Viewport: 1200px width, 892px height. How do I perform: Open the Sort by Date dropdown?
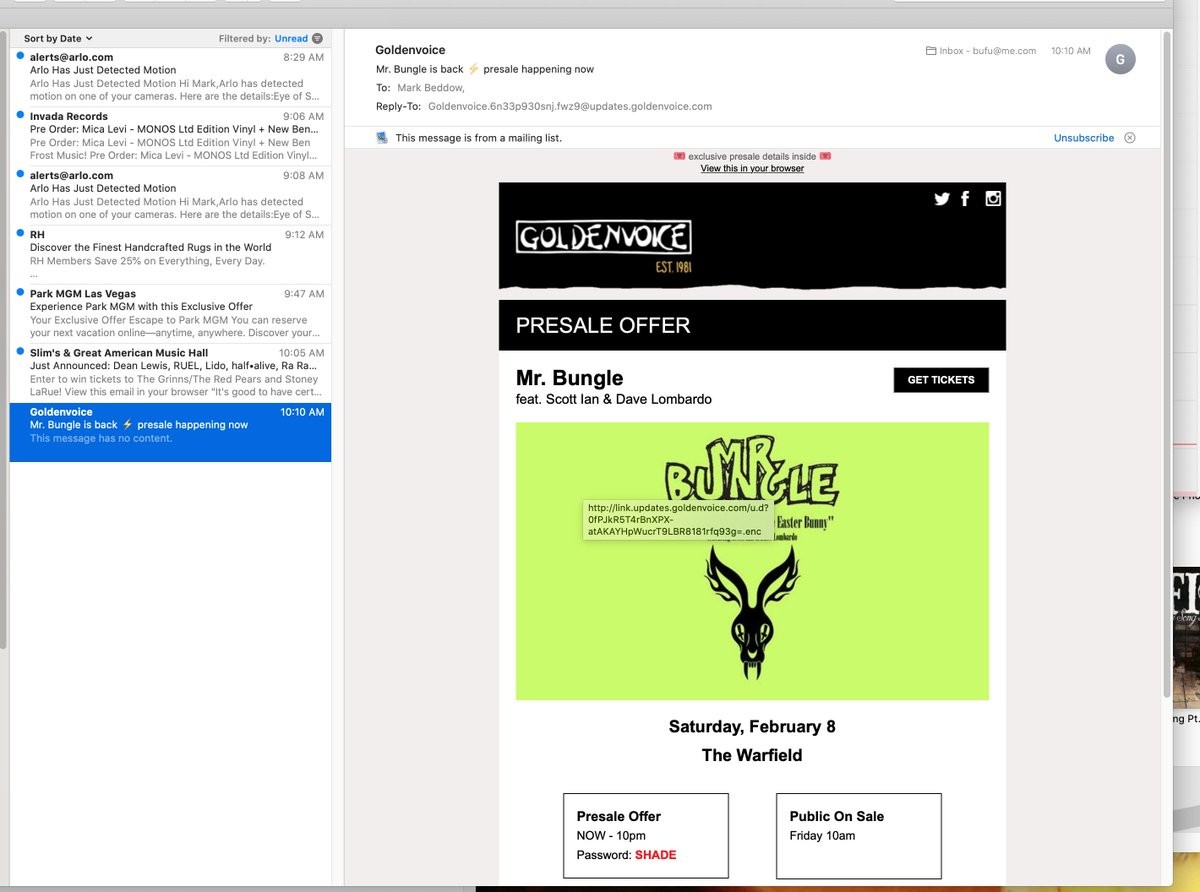coord(58,38)
